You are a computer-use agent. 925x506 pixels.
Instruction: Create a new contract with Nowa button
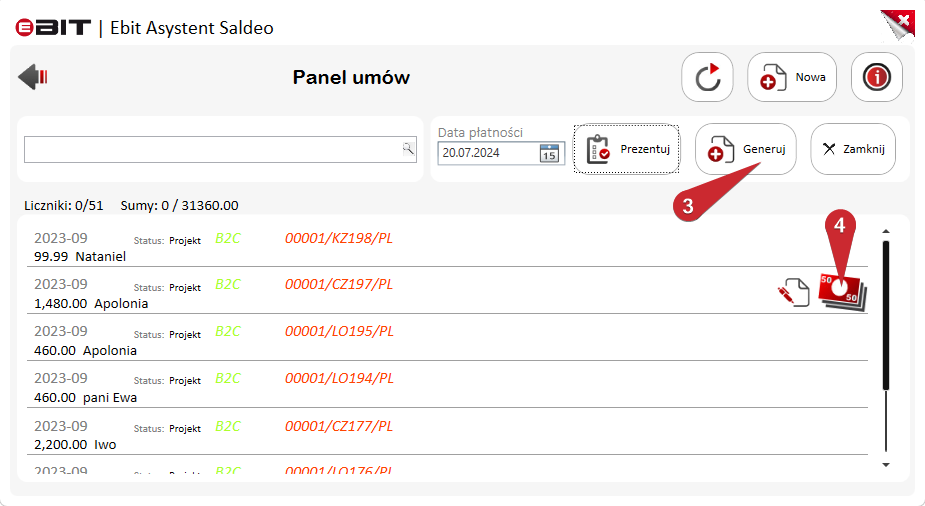[x=792, y=77]
